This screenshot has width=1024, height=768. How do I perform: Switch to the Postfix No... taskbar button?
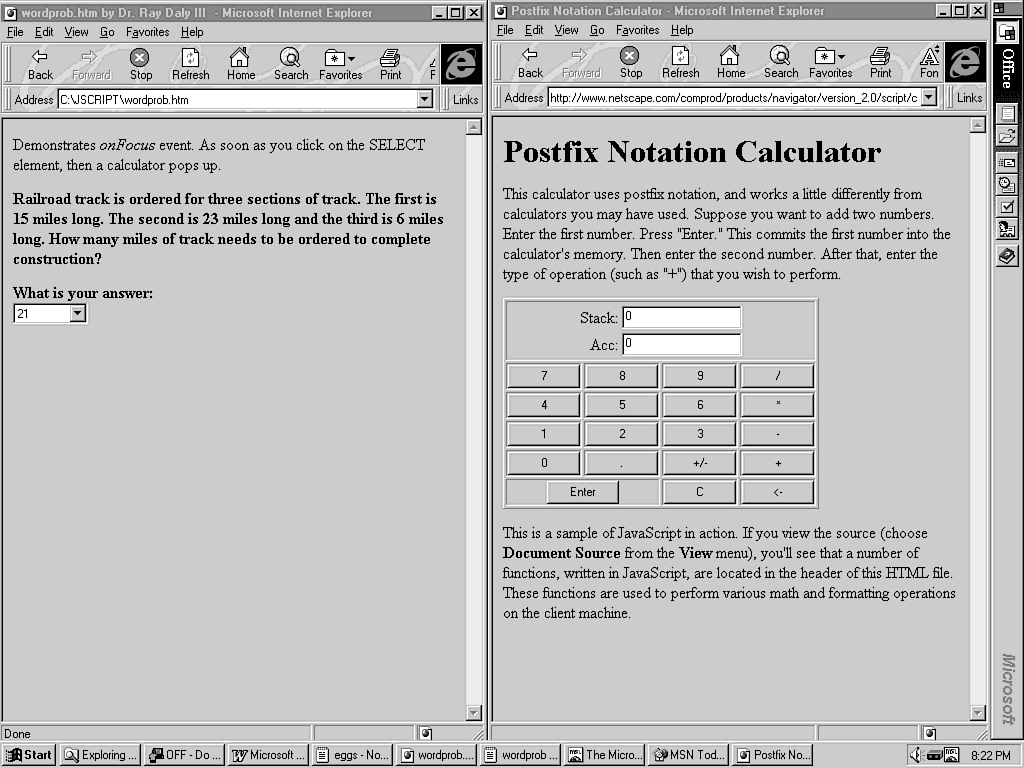[x=773, y=755]
